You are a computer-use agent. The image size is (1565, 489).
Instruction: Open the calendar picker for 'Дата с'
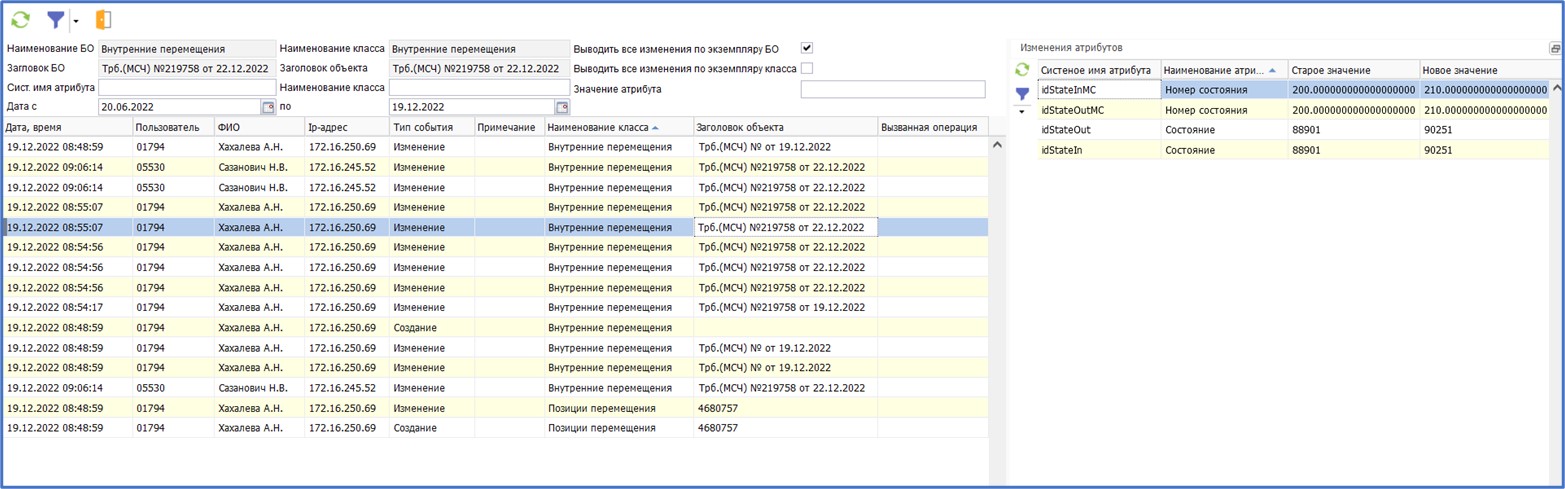click(x=268, y=107)
